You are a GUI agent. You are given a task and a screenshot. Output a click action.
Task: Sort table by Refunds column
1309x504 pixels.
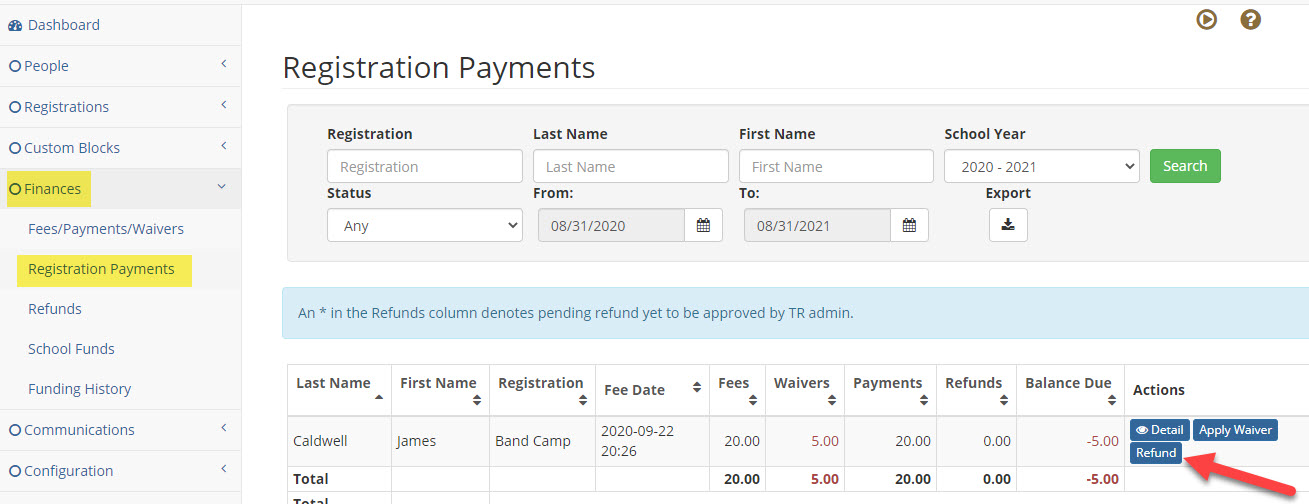[x=976, y=390]
